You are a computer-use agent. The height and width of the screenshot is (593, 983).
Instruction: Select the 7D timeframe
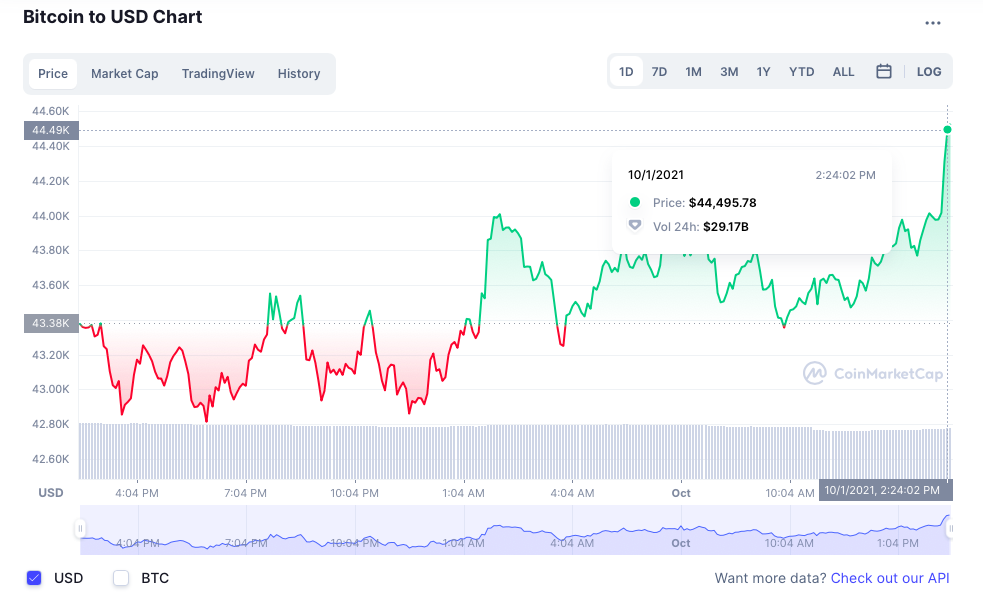(x=659, y=71)
